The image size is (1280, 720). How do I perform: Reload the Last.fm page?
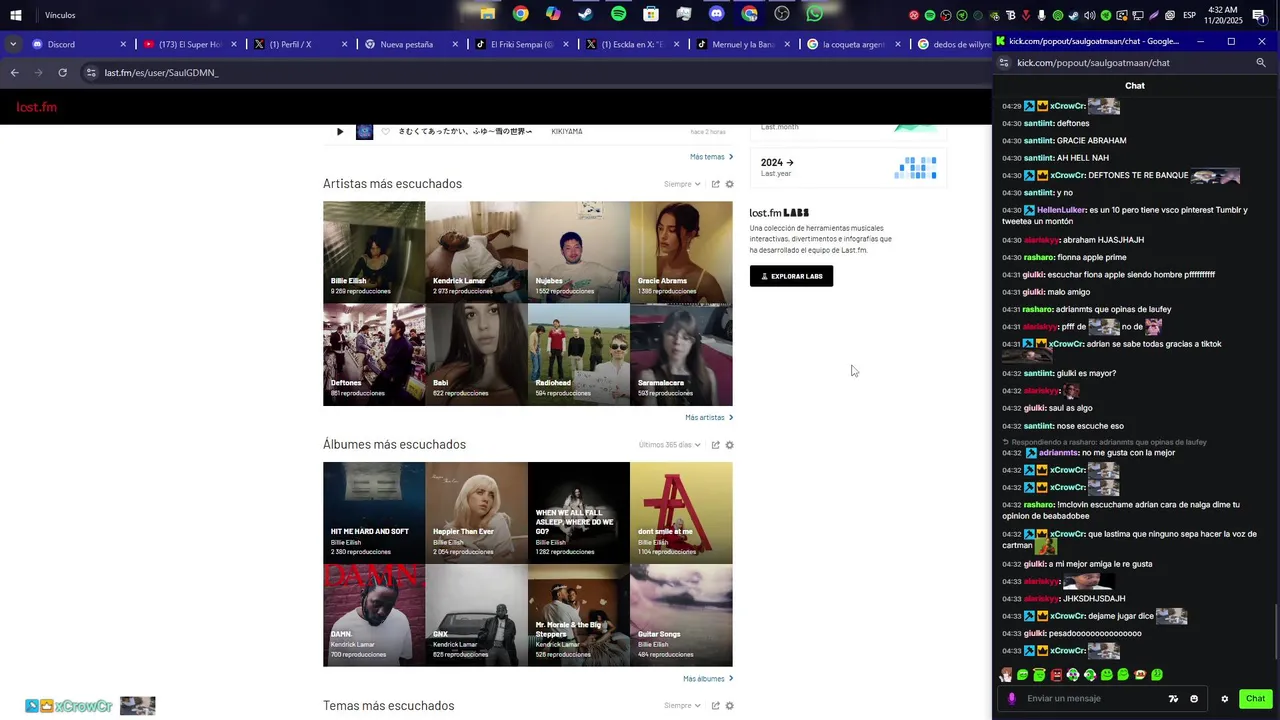62,73
